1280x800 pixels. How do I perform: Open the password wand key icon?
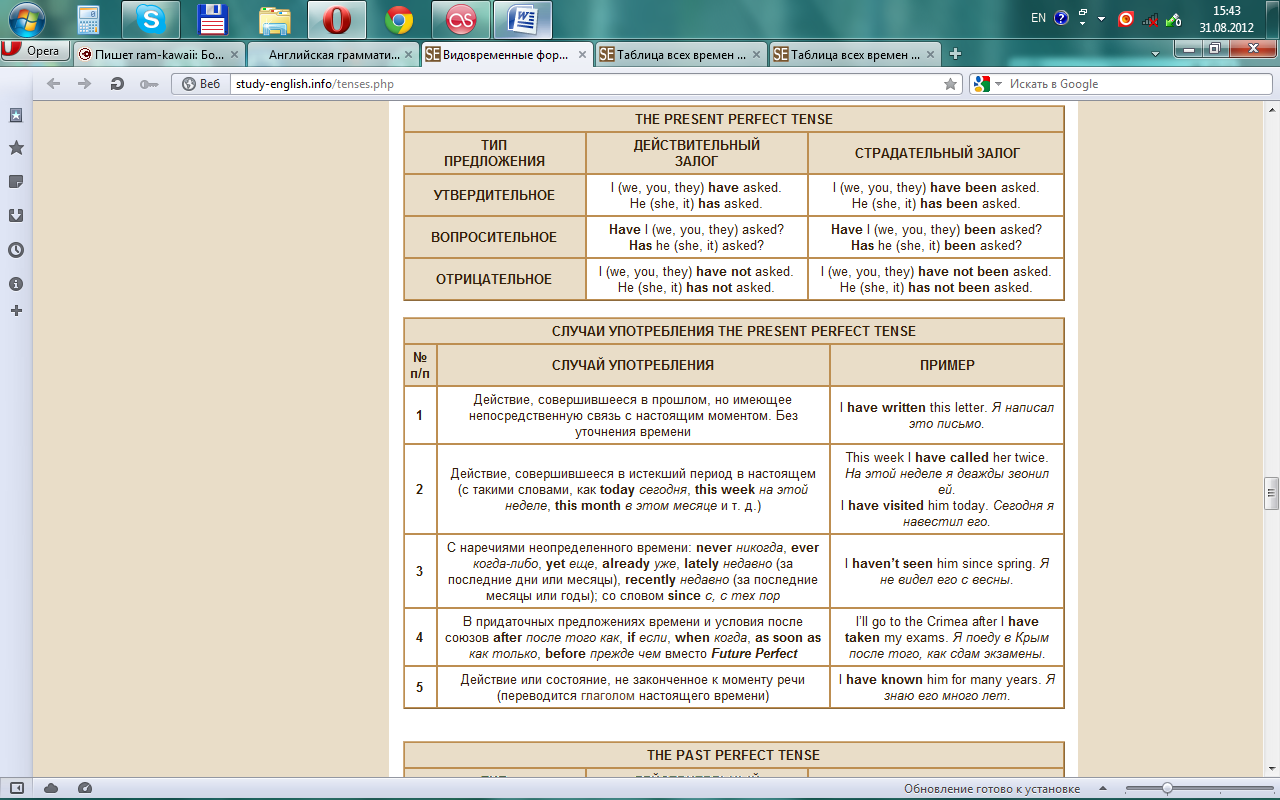tap(149, 84)
